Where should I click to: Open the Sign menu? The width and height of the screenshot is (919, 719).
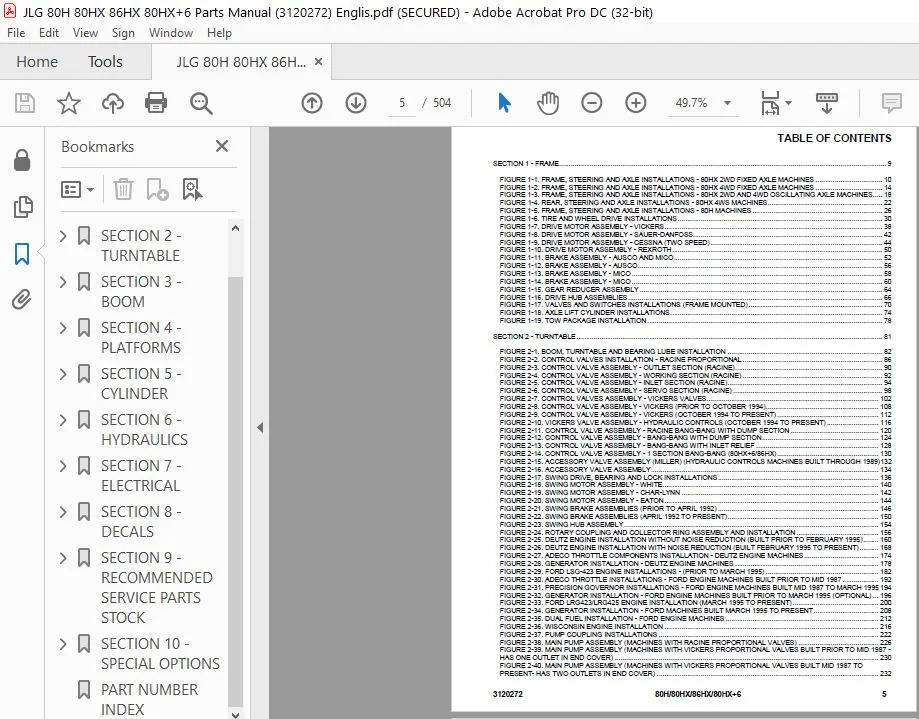tap(123, 33)
